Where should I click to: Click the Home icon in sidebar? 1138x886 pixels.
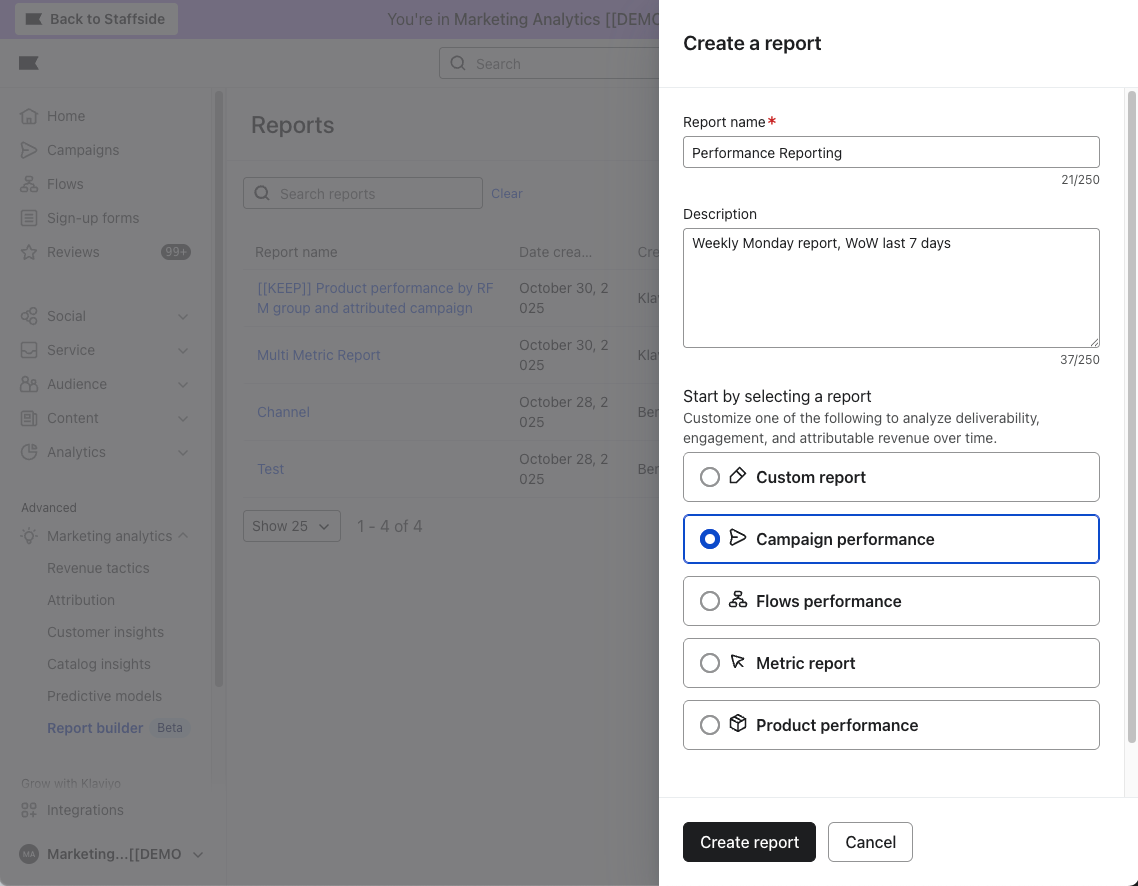30,116
